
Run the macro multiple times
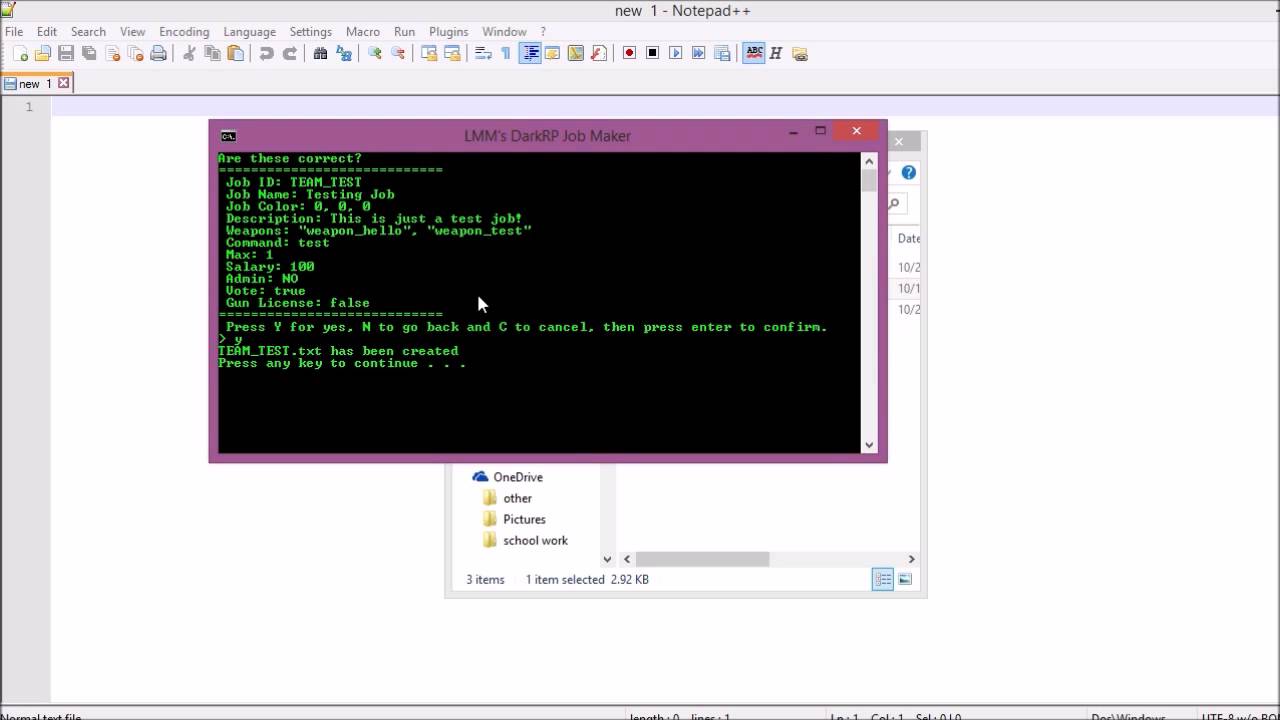click(x=698, y=54)
